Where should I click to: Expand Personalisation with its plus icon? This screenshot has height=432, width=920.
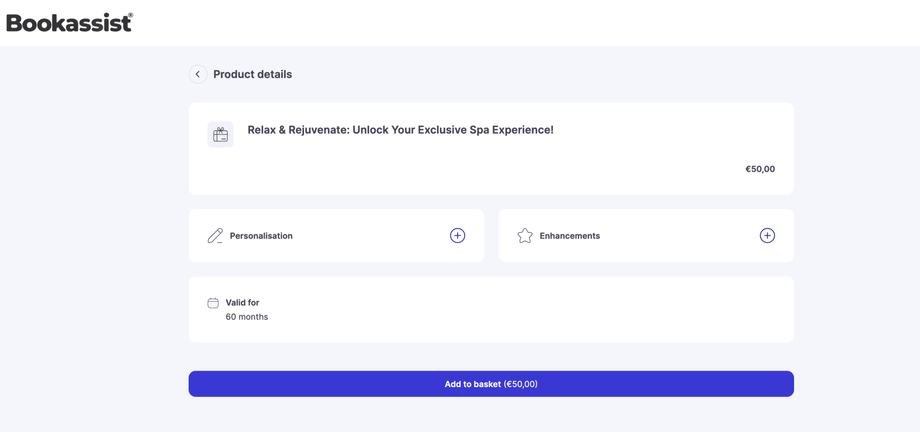(x=457, y=236)
